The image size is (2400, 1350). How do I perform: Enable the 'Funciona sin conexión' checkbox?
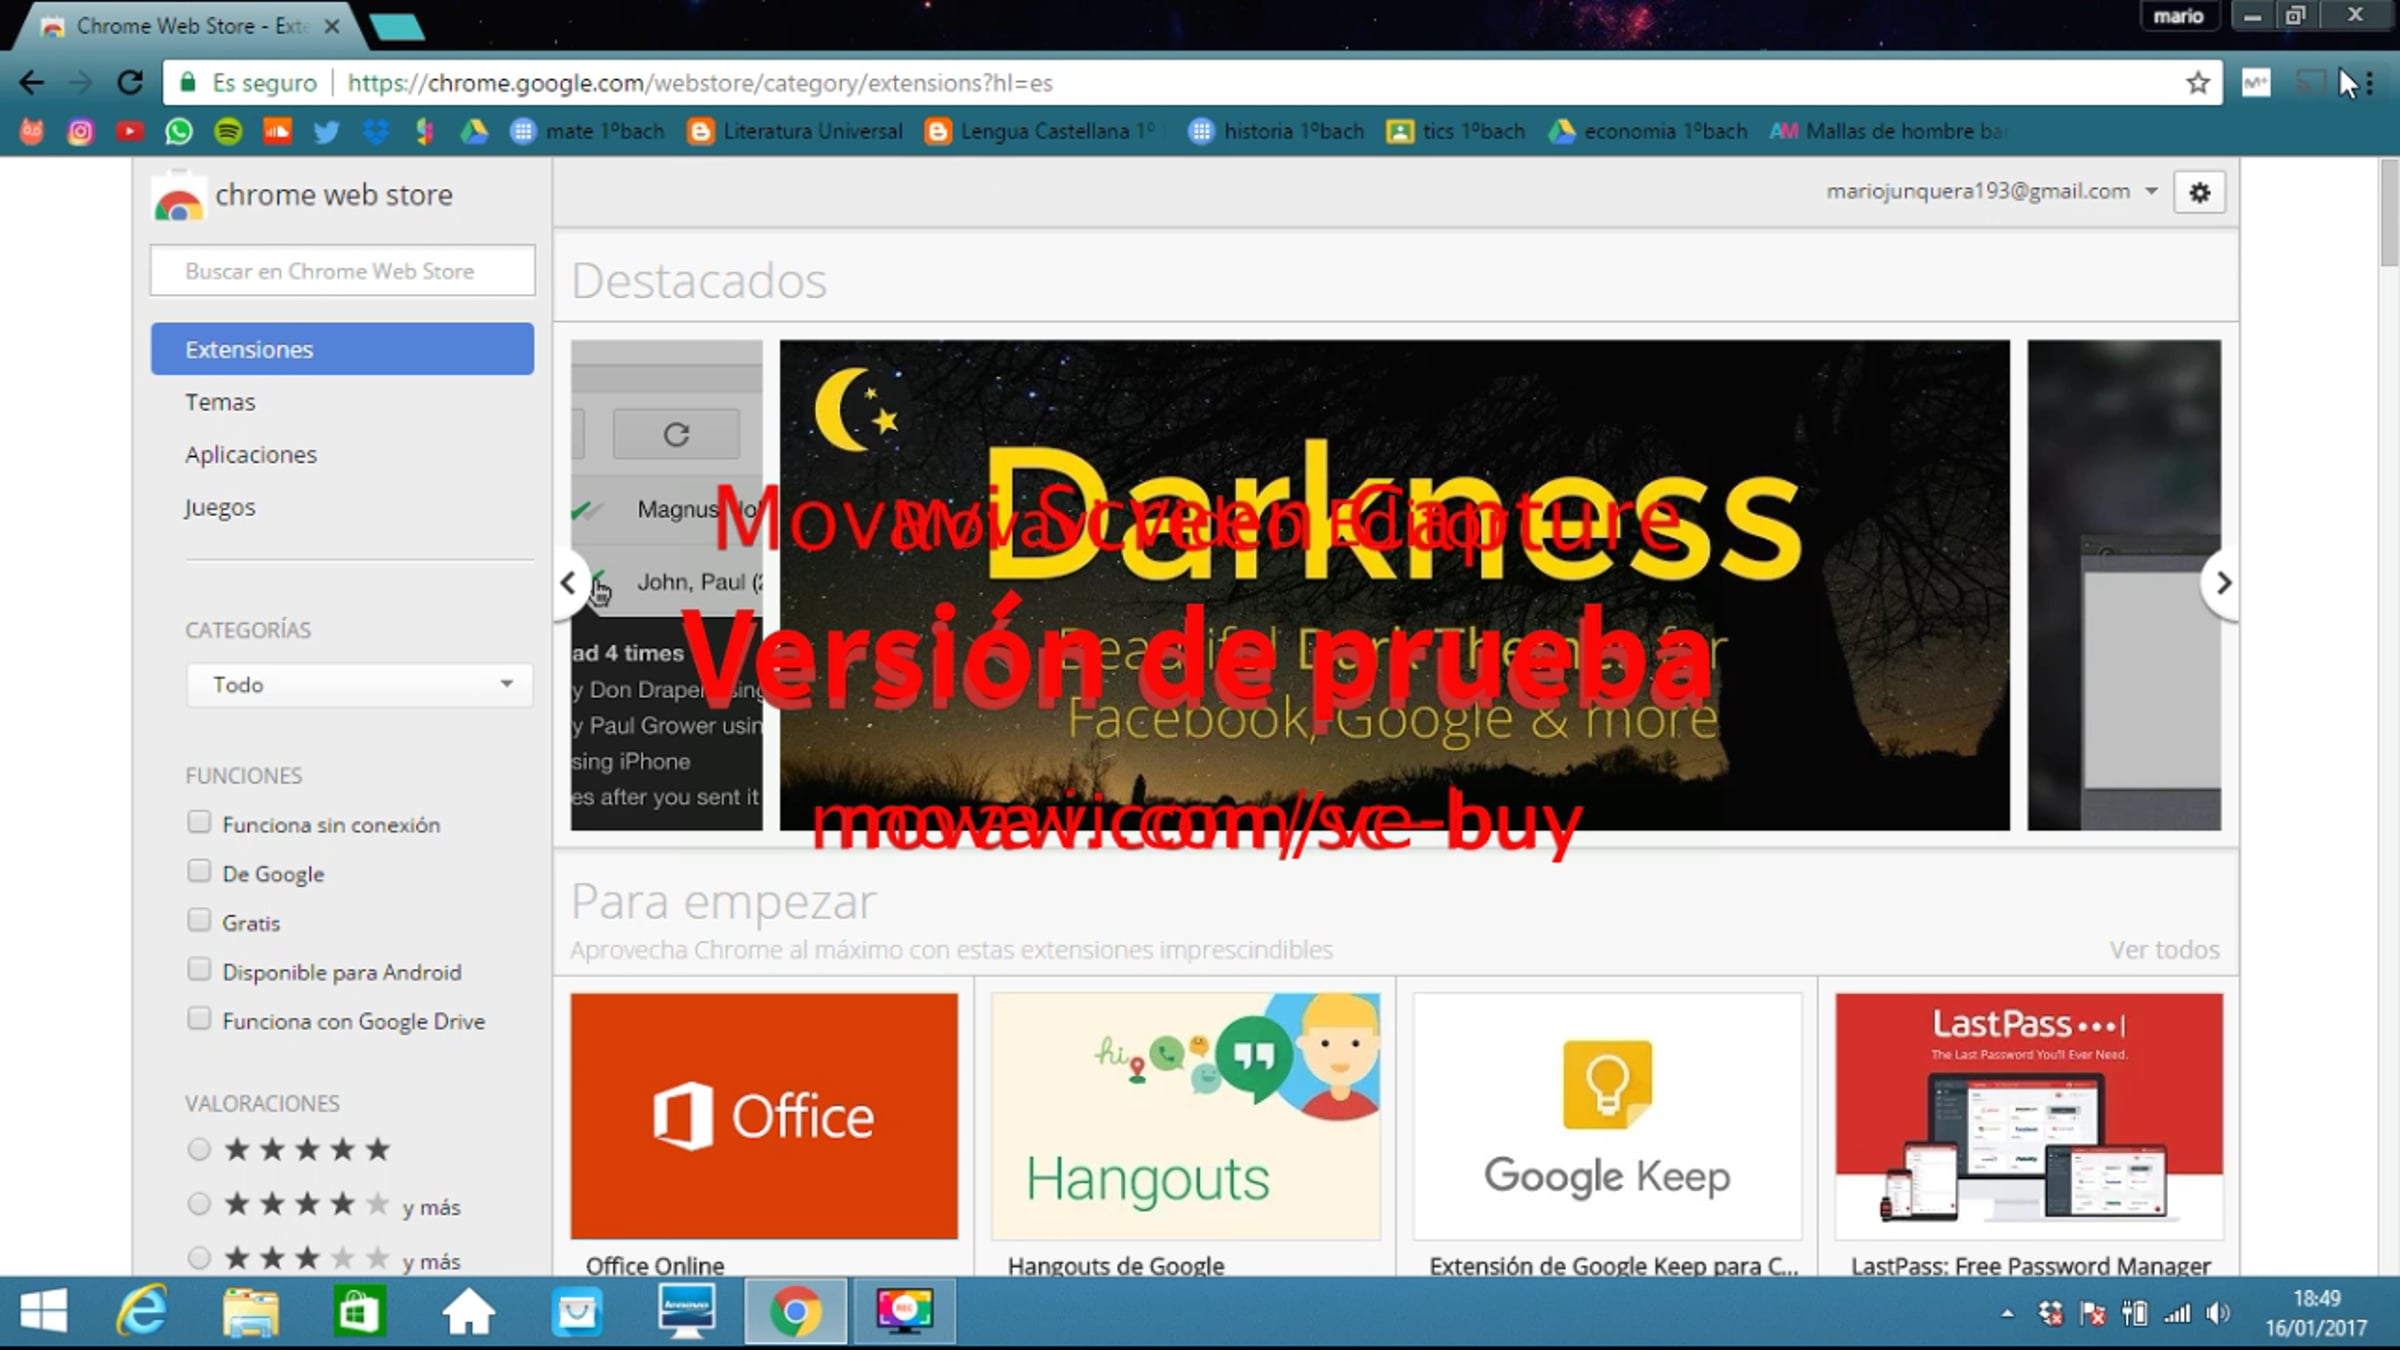[199, 822]
